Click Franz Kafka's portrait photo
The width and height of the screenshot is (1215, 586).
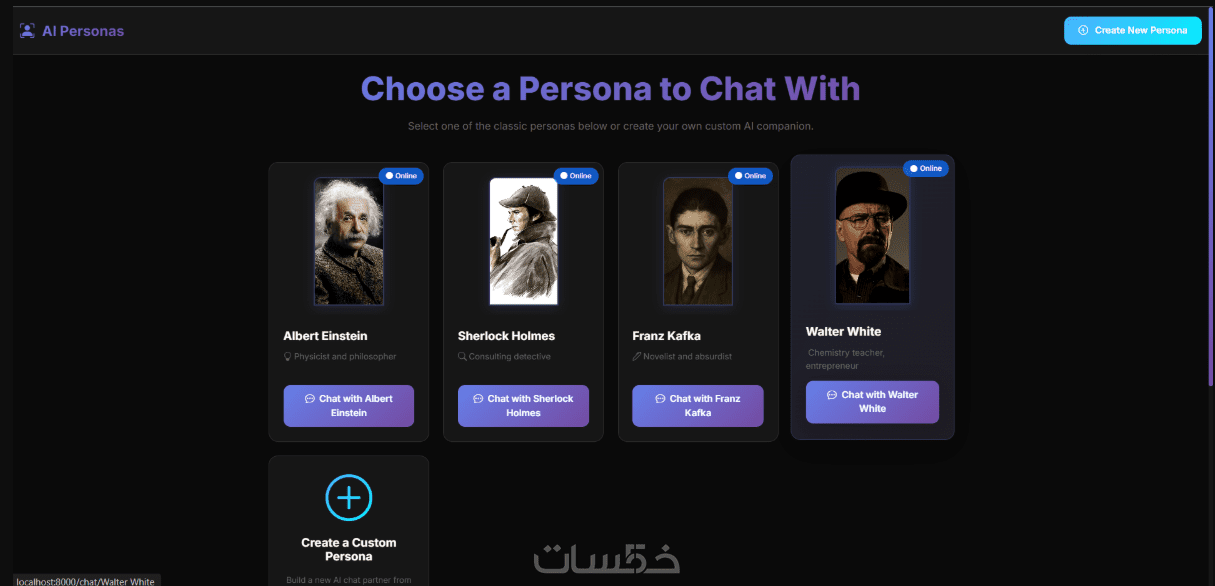(698, 241)
